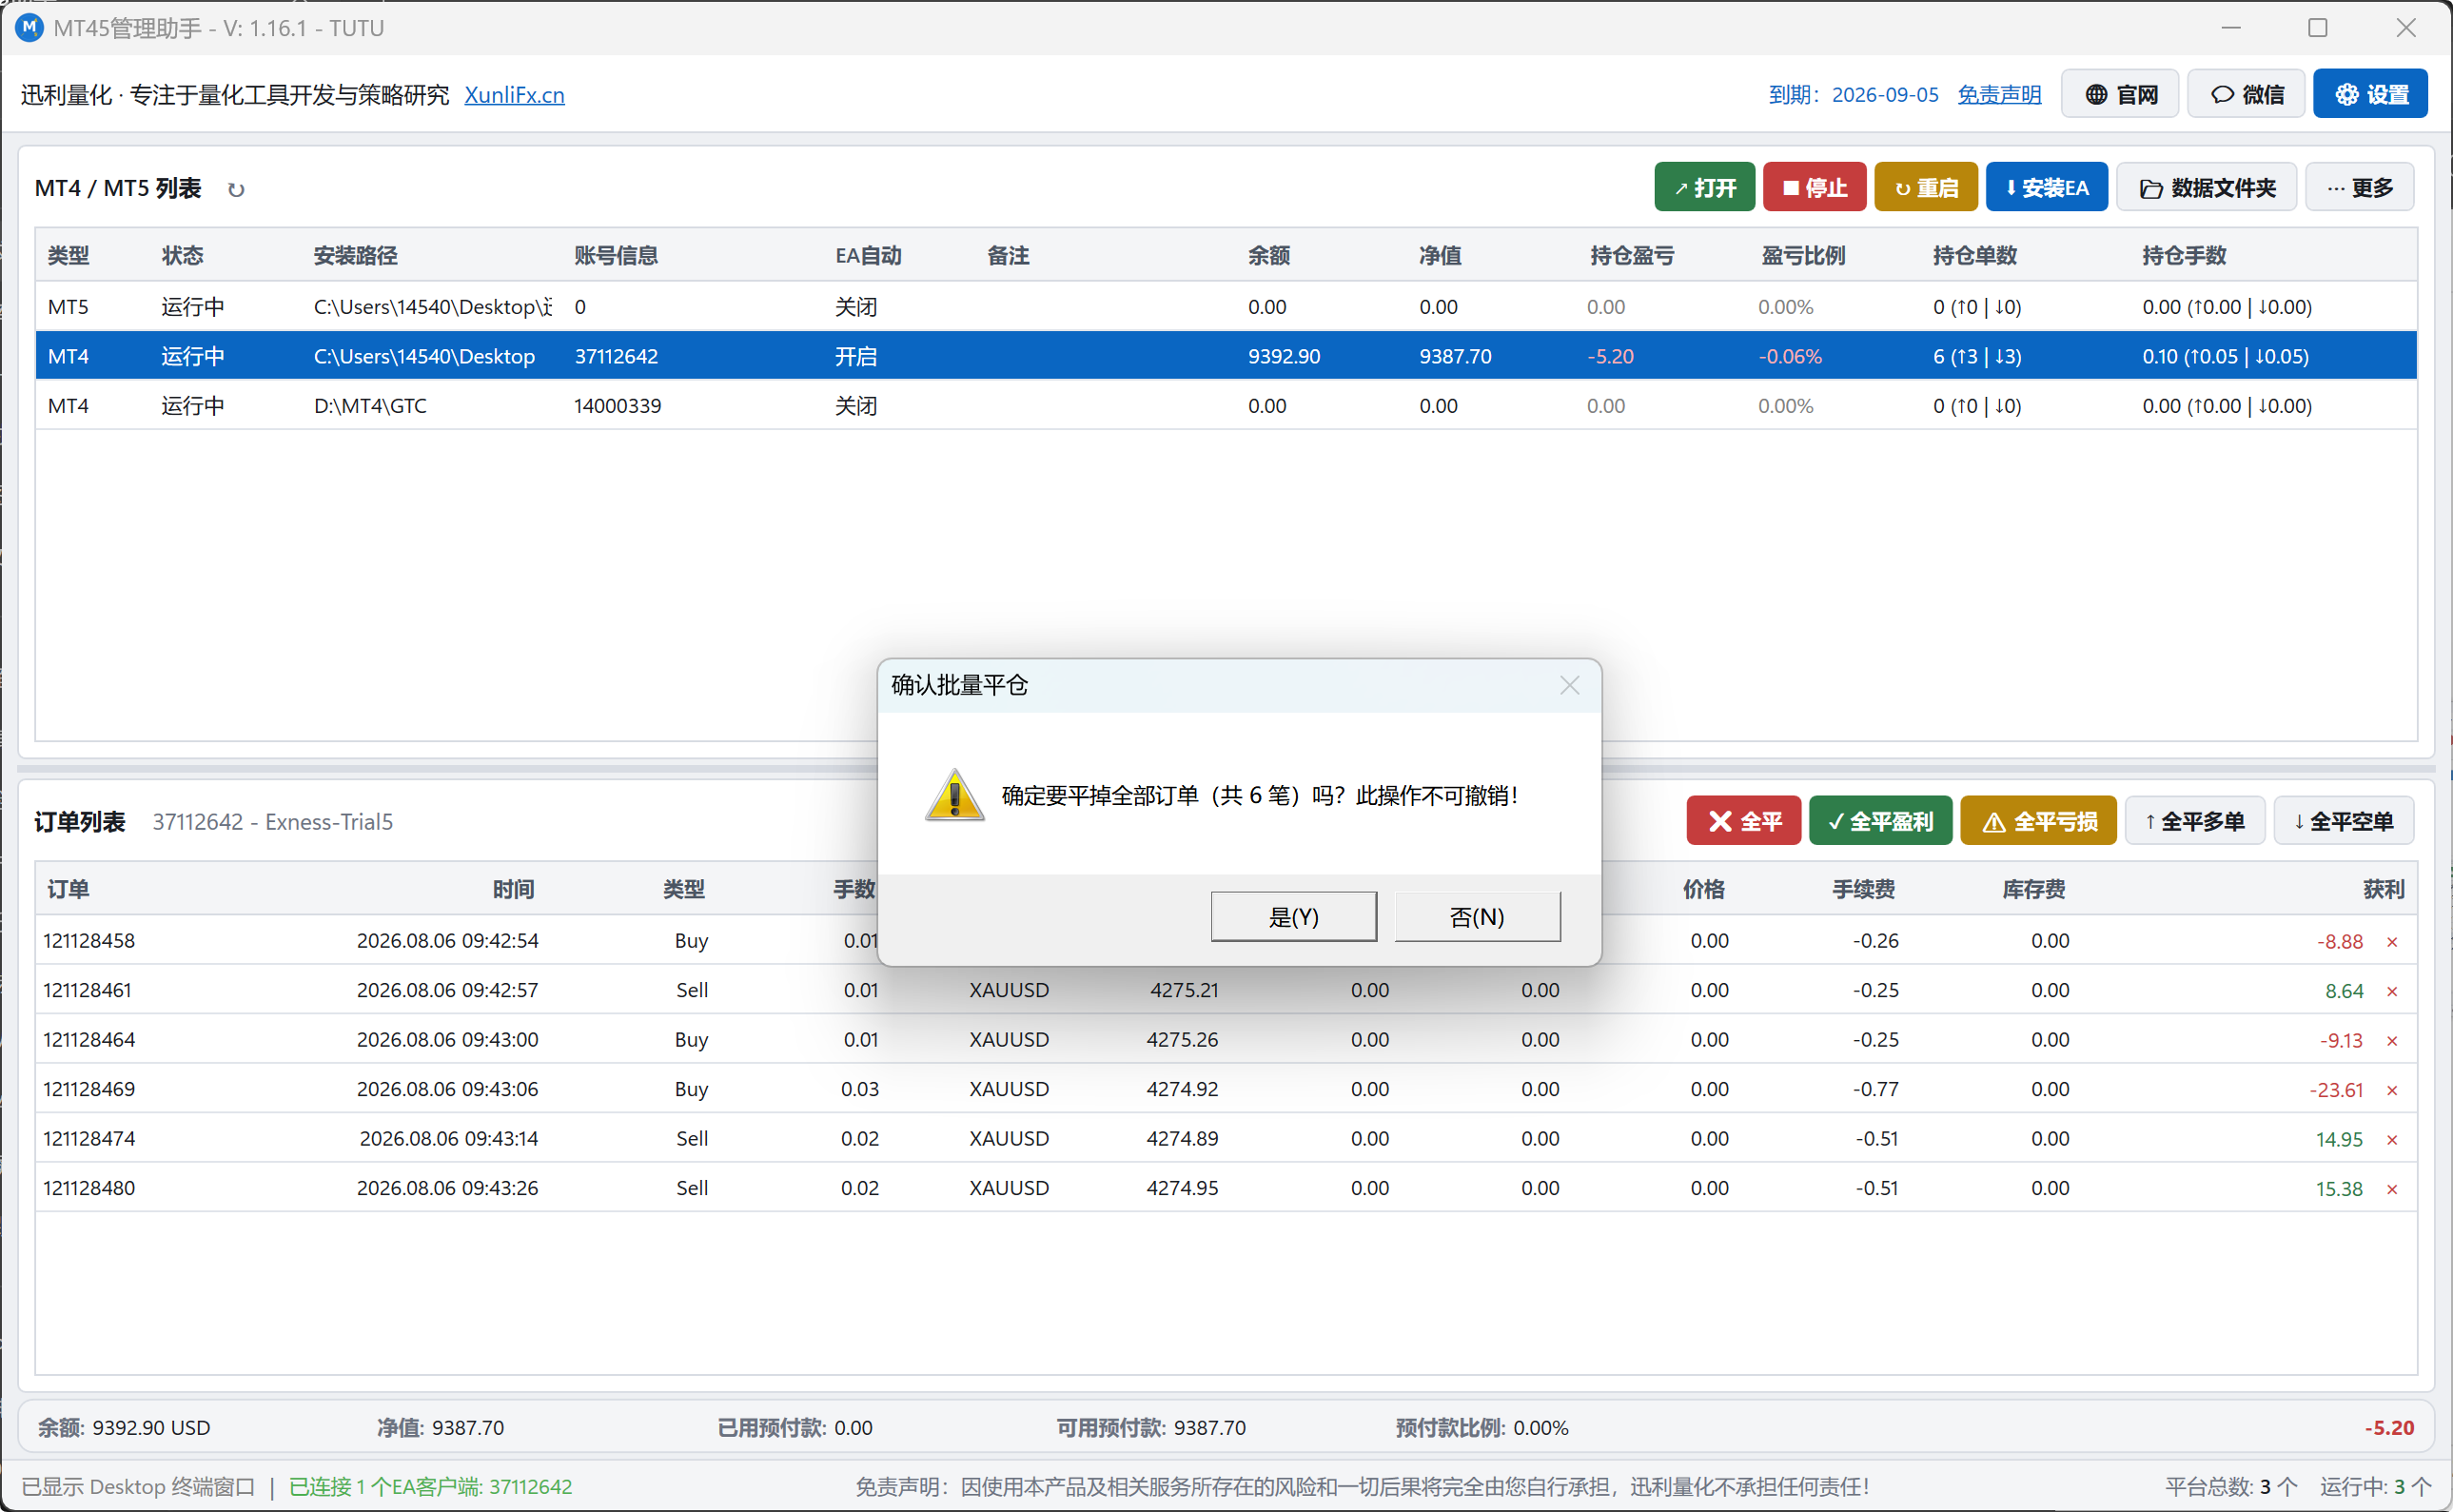The width and height of the screenshot is (2453, 1512).
Task: Open the 数据文件夹 data folder
Action: 2206,187
